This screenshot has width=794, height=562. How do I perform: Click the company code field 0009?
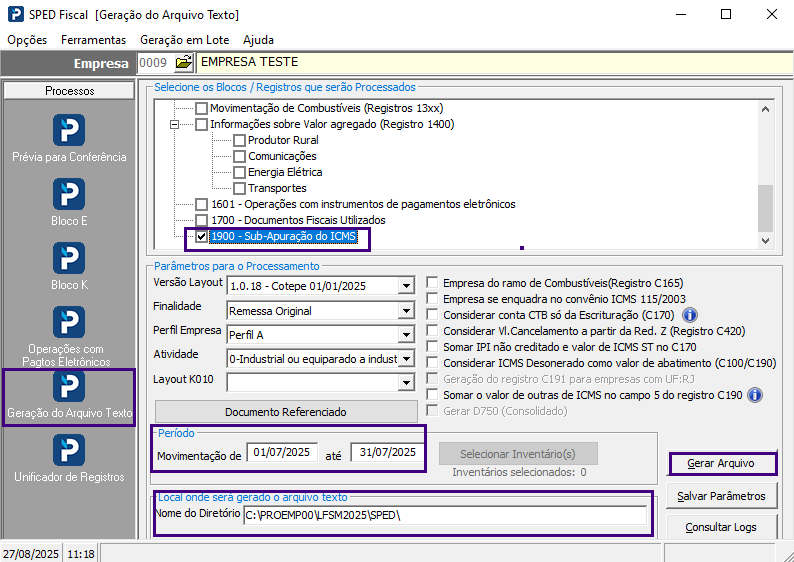click(x=155, y=63)
